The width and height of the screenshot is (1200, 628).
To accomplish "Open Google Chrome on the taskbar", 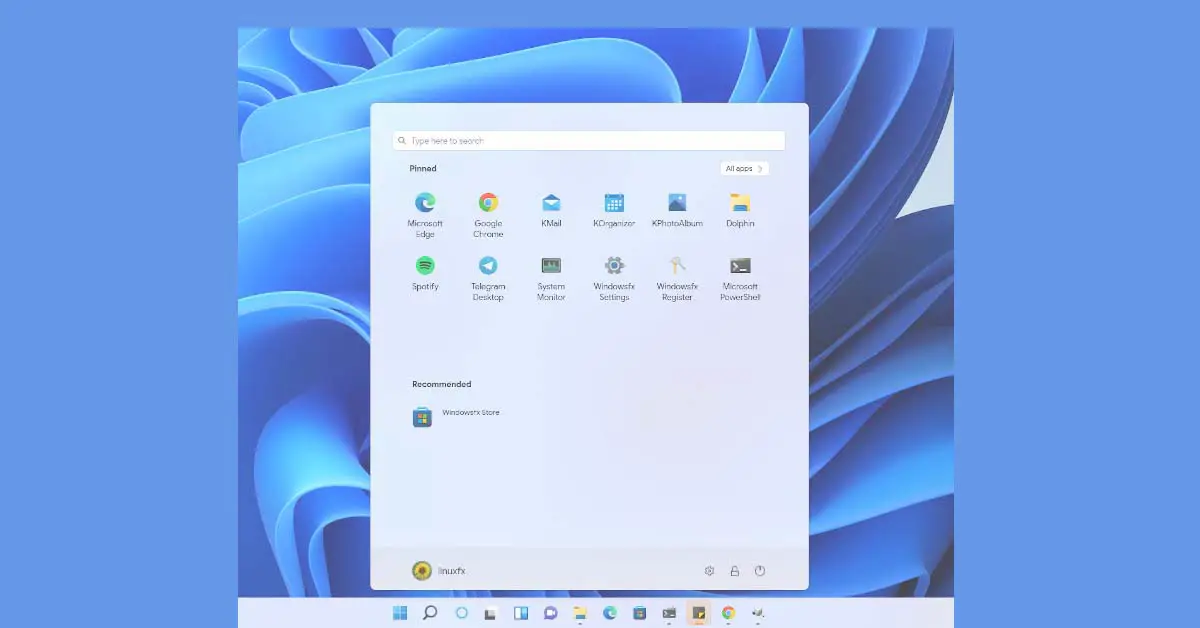I will click(729, 613).
